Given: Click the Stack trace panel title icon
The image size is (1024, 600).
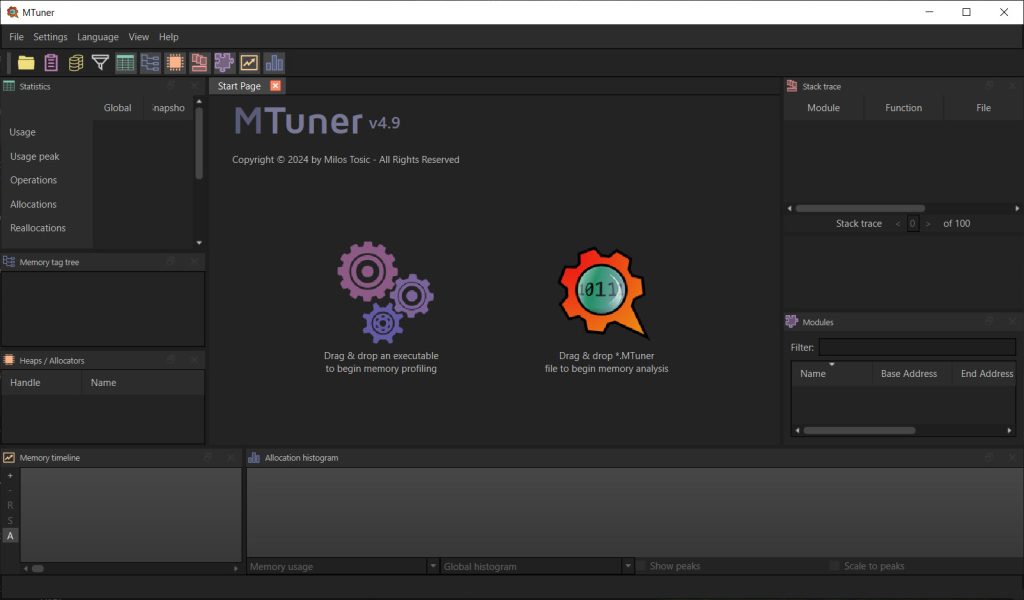Looking at the screenshot, I should click(x=792, y=86).
